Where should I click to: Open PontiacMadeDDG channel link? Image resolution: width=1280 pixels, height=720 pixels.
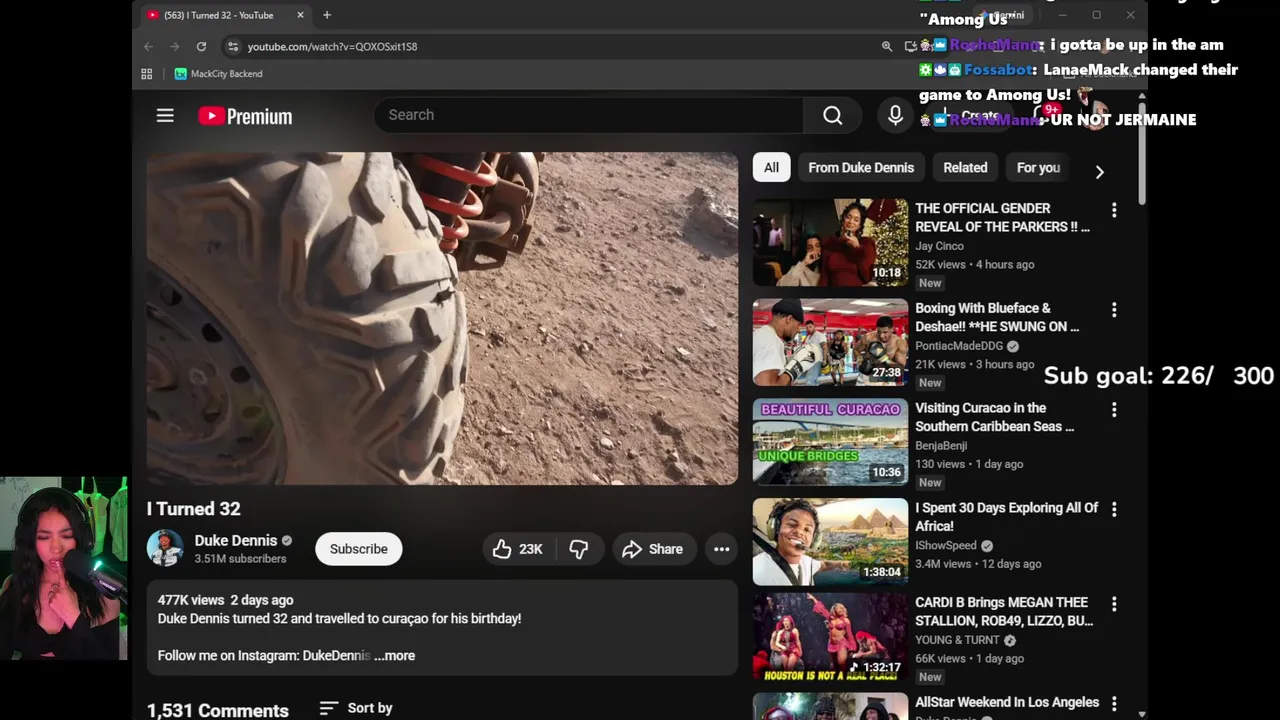tap(959, 346)
